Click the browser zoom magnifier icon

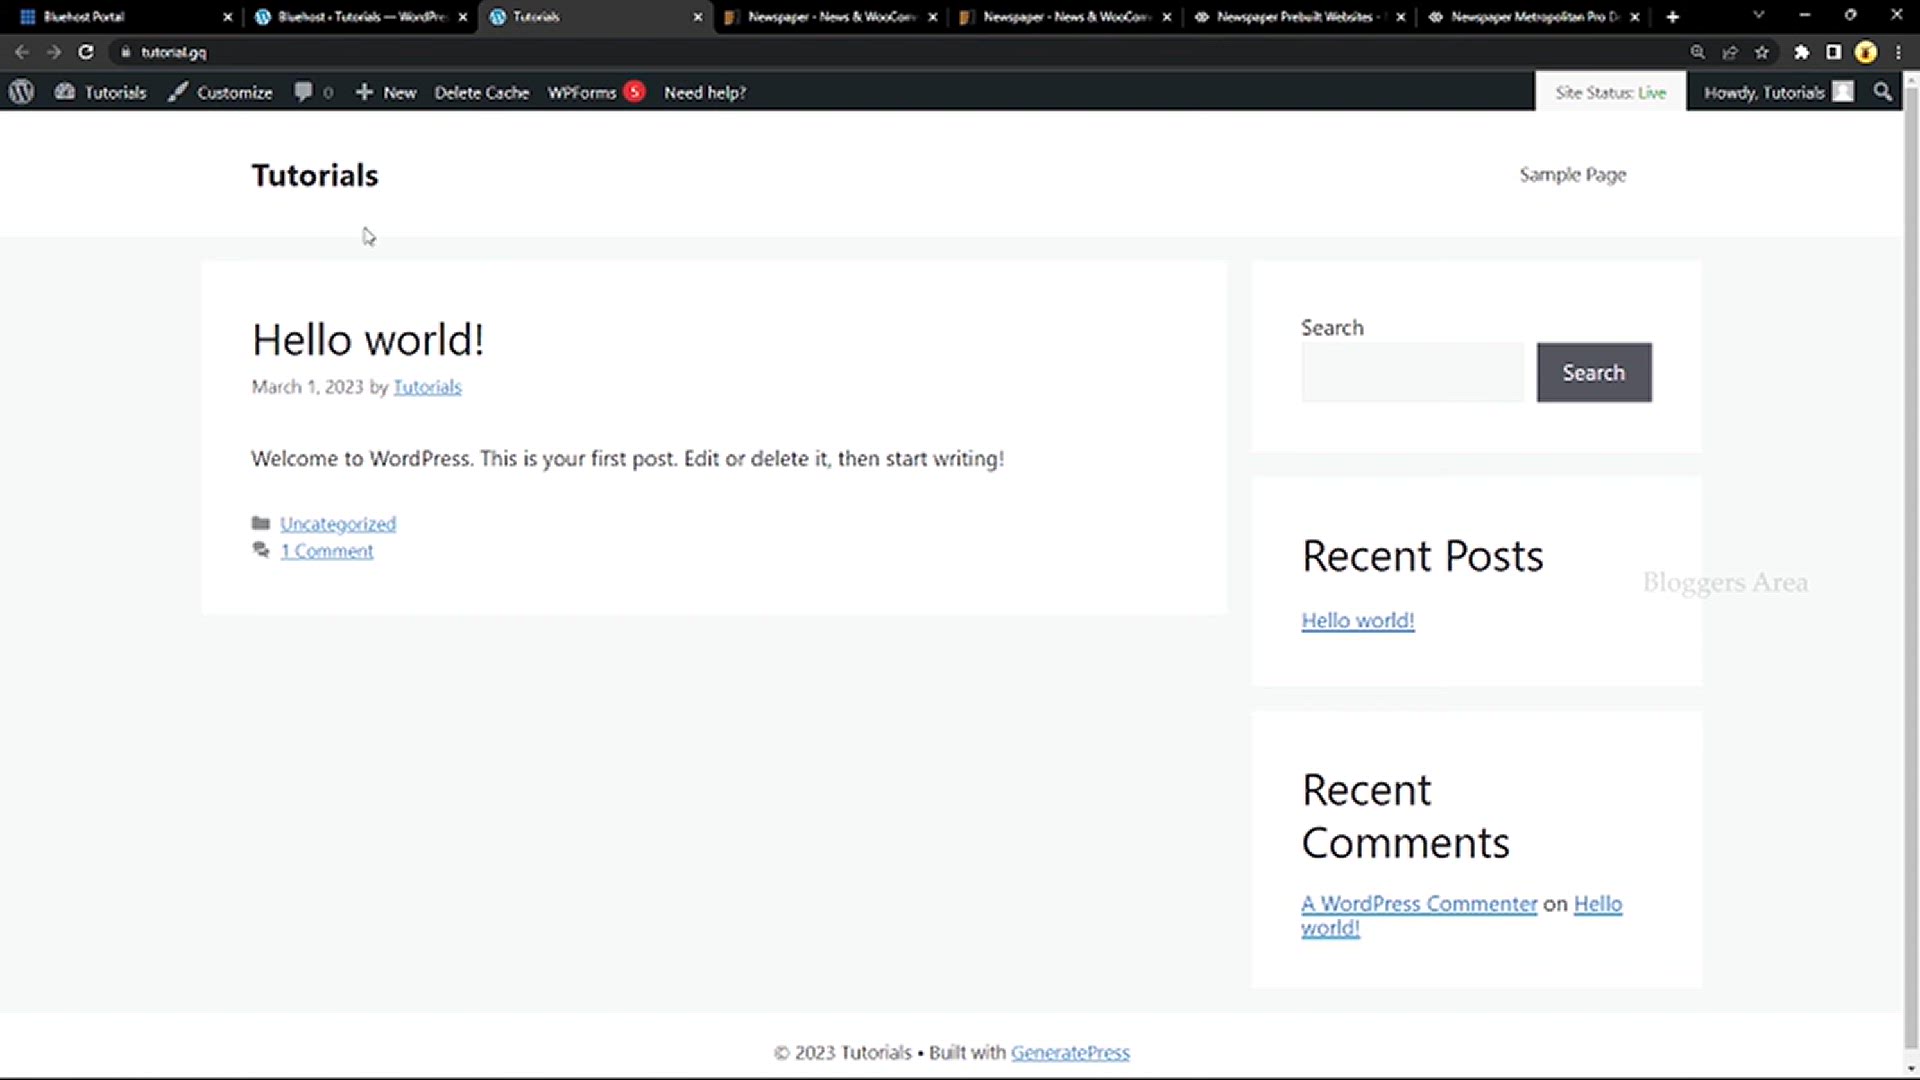tap(1697, 52)
